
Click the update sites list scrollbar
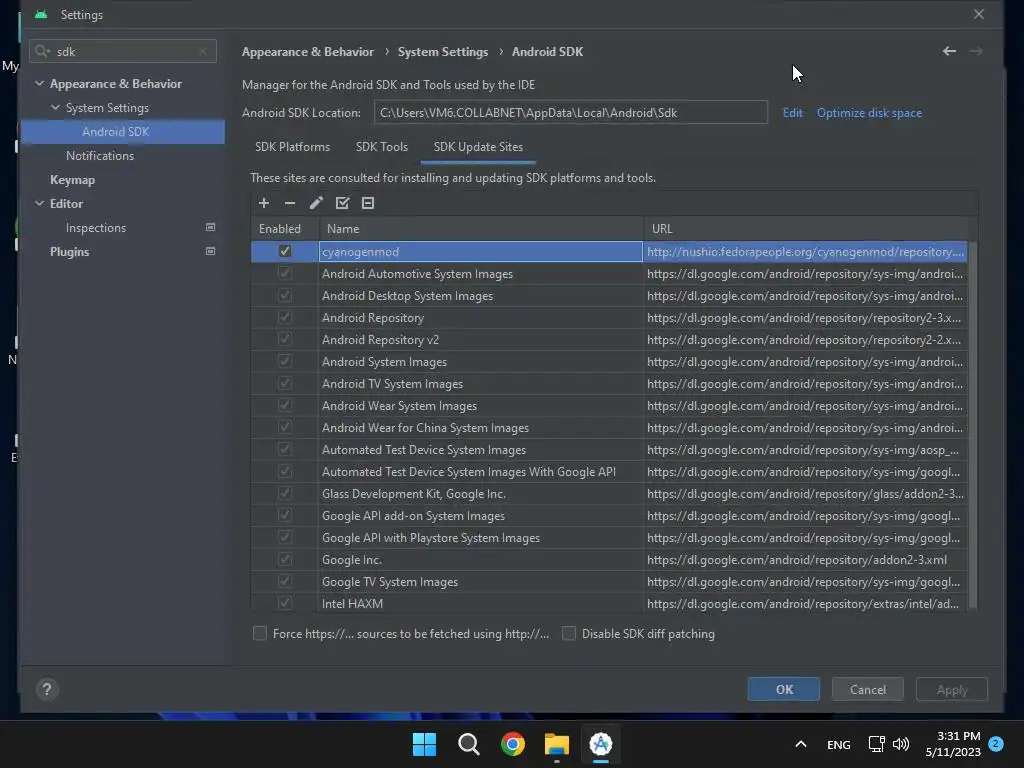click(x=973, y=424)
